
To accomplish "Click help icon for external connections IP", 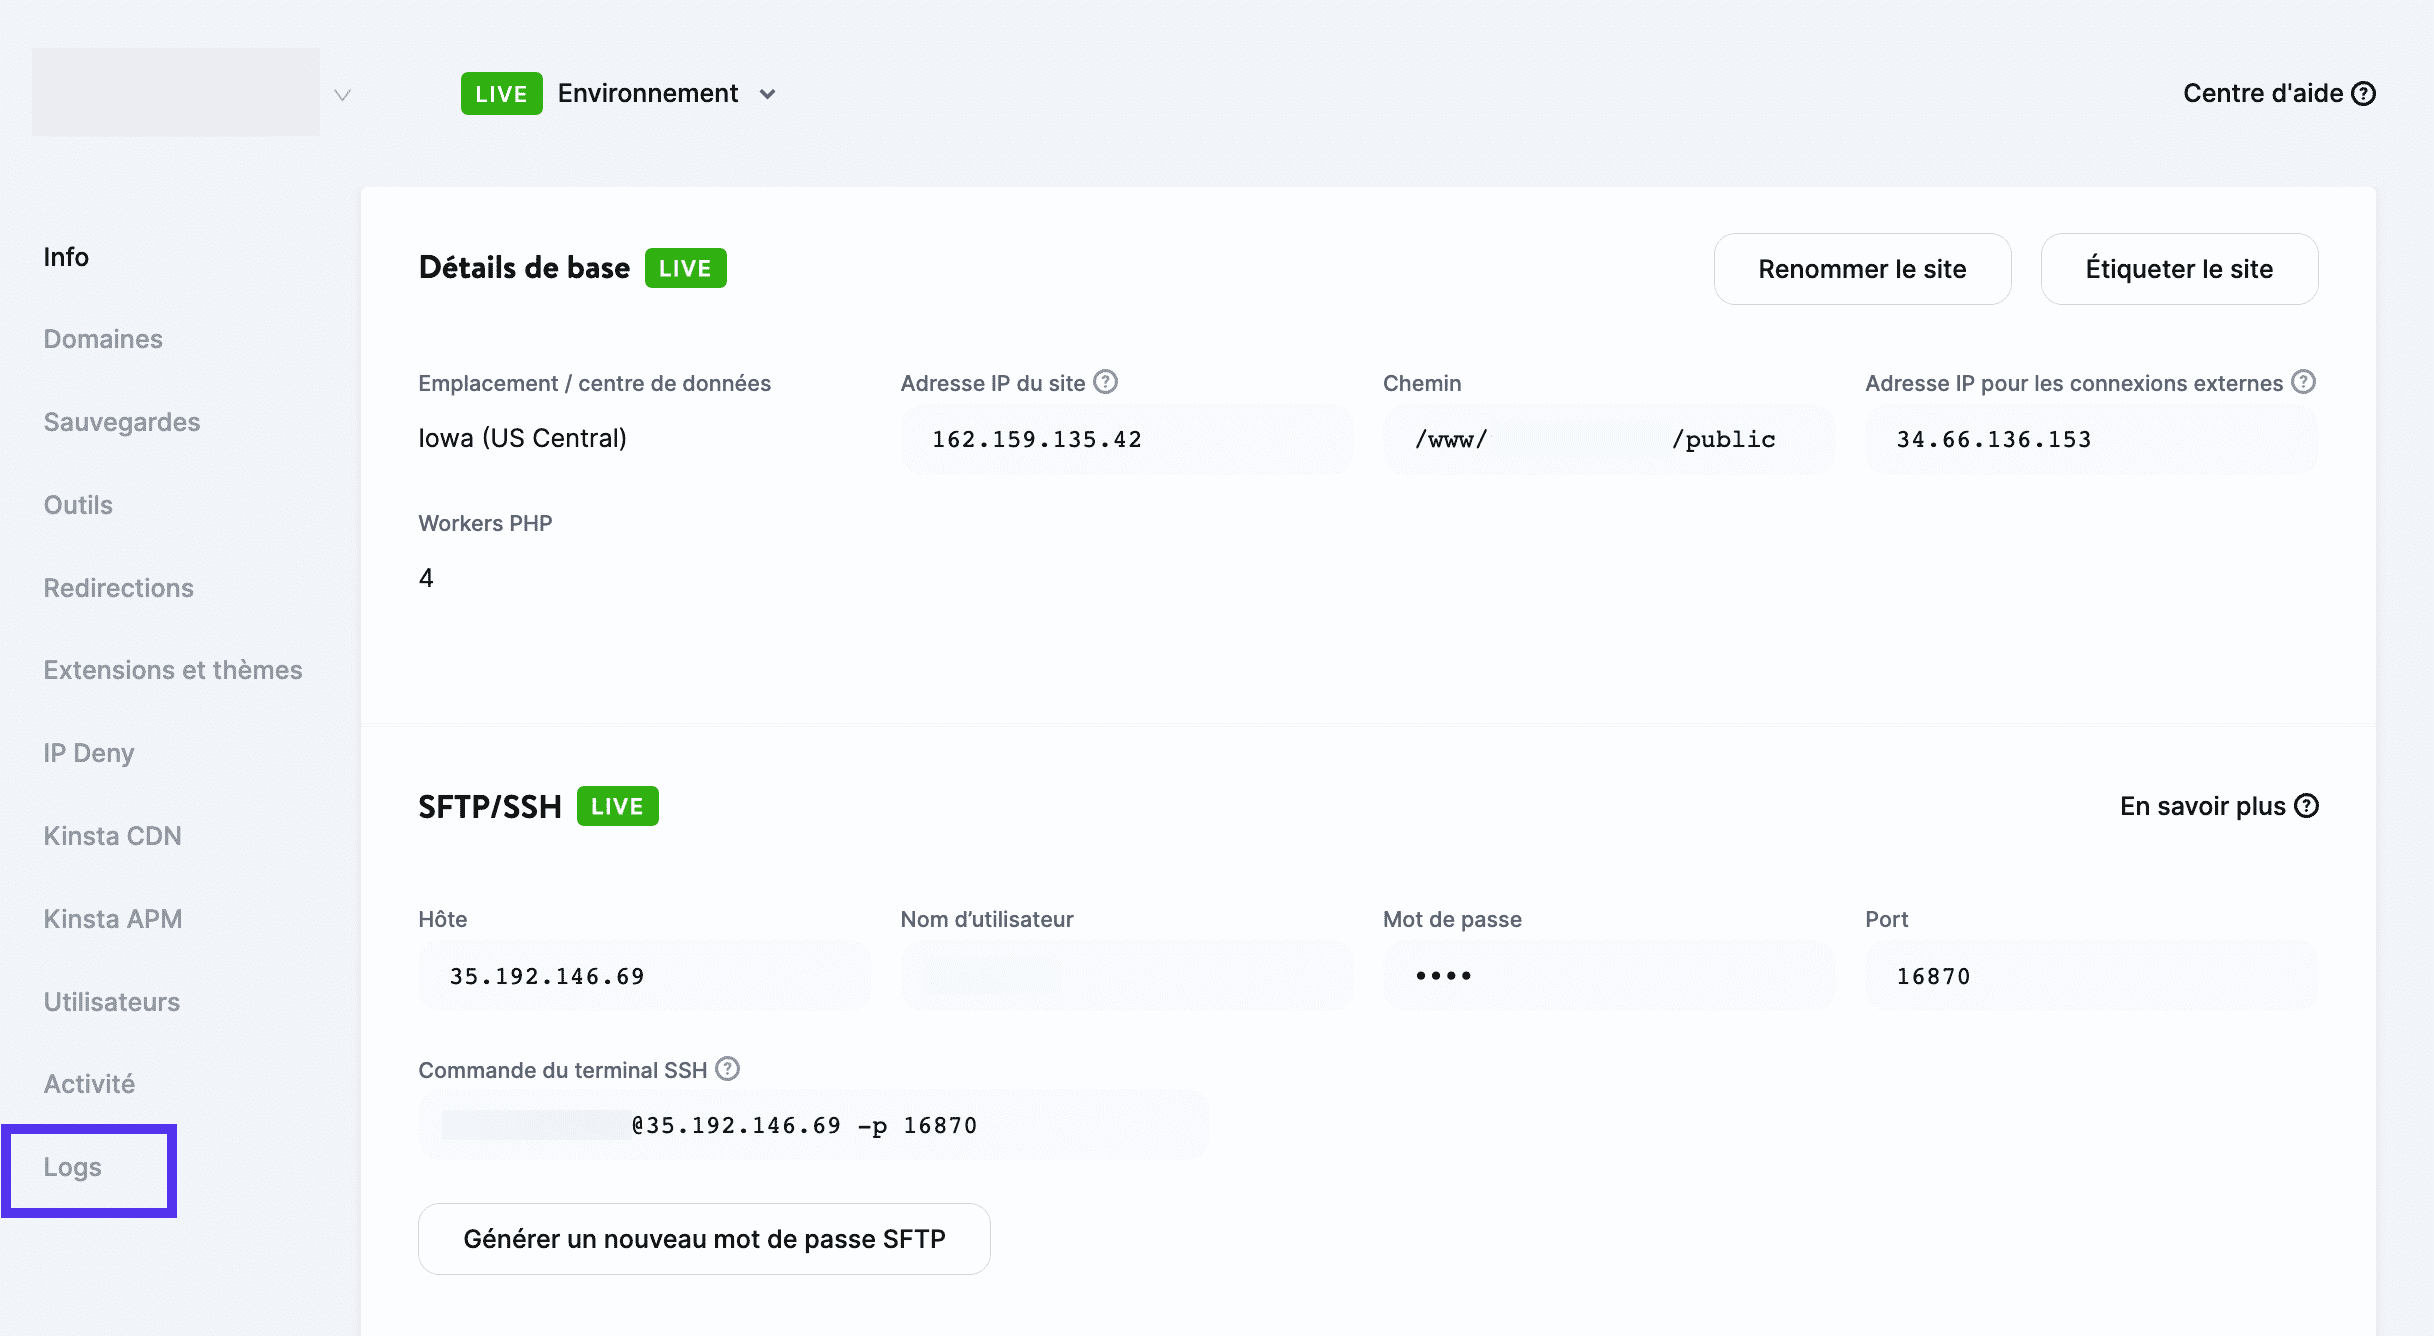I will pos(2303,382).
